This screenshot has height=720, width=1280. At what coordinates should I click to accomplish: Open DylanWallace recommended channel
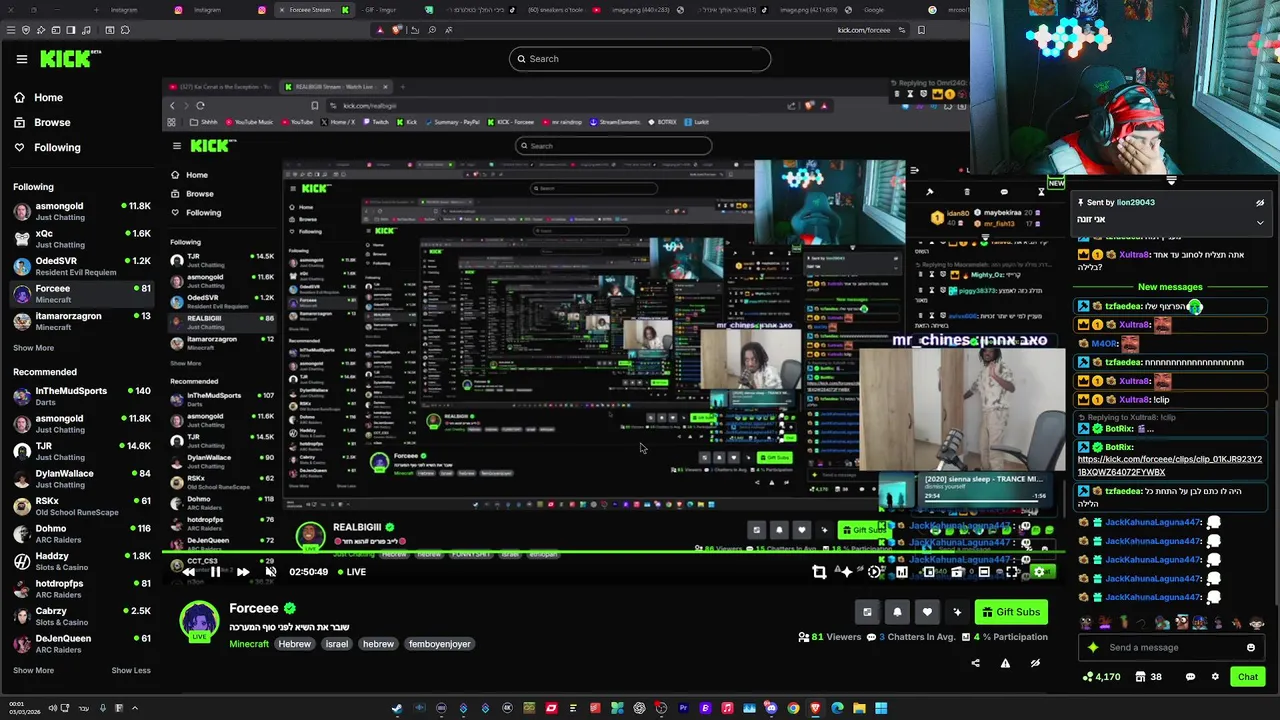(80, 478)
